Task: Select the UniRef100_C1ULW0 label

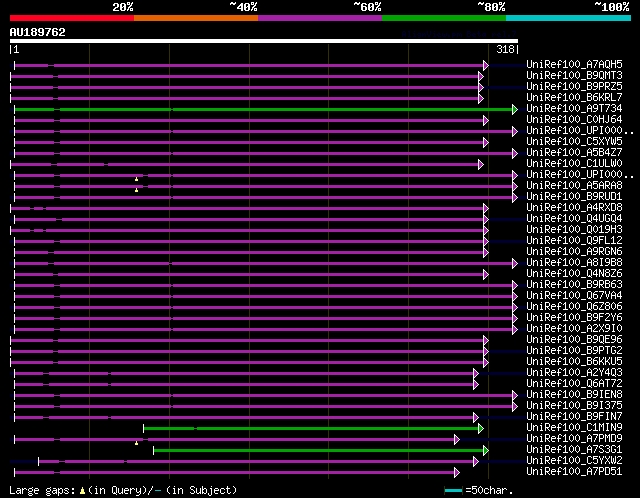Action: [x=574, y=164]
